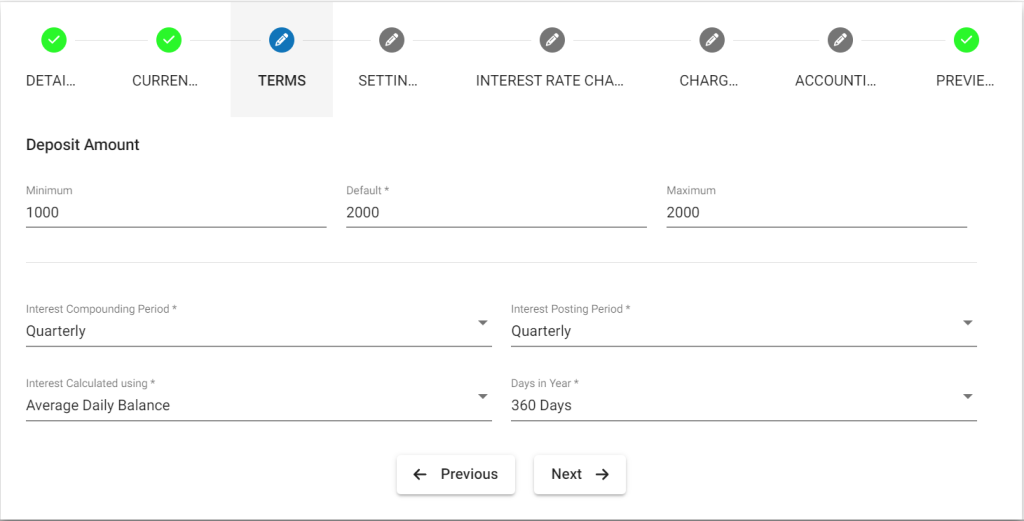The width and height of the screenshot is (1024, 521).
Task: Click the Charges step pencil icon
Action: (x=712, y=40)
